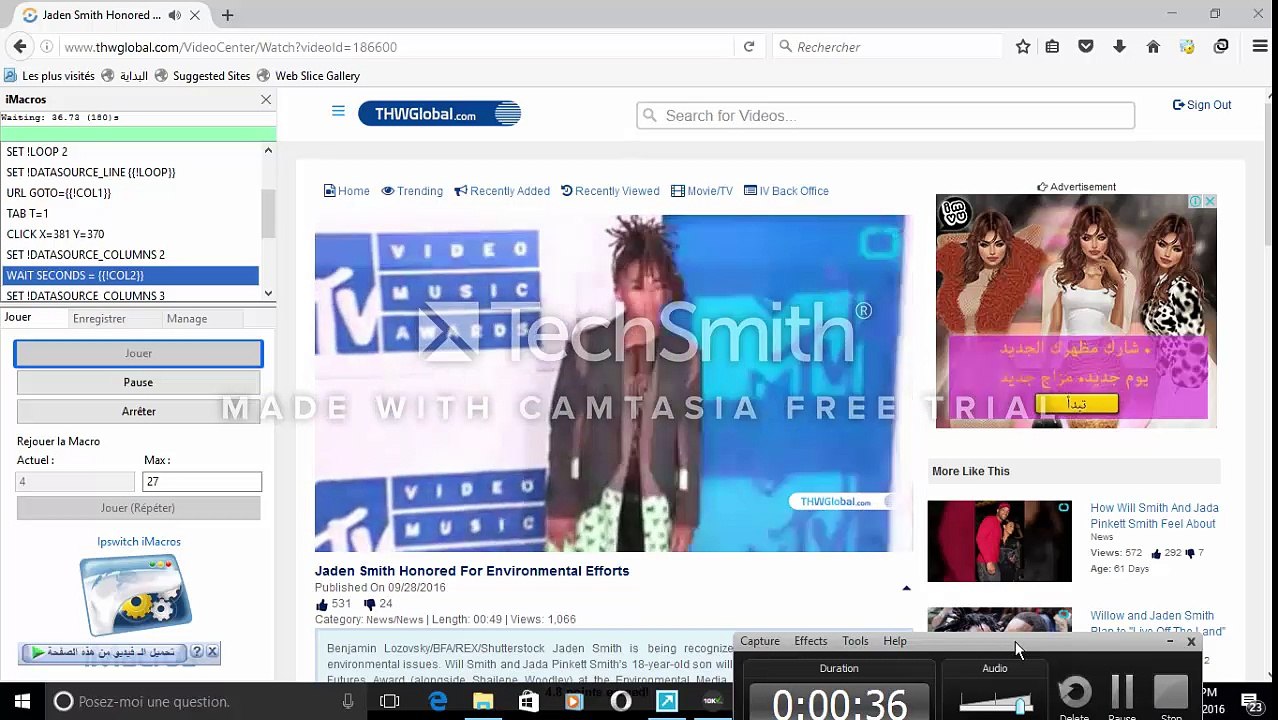Open Task View on the taskbar

tap(390, 701)
